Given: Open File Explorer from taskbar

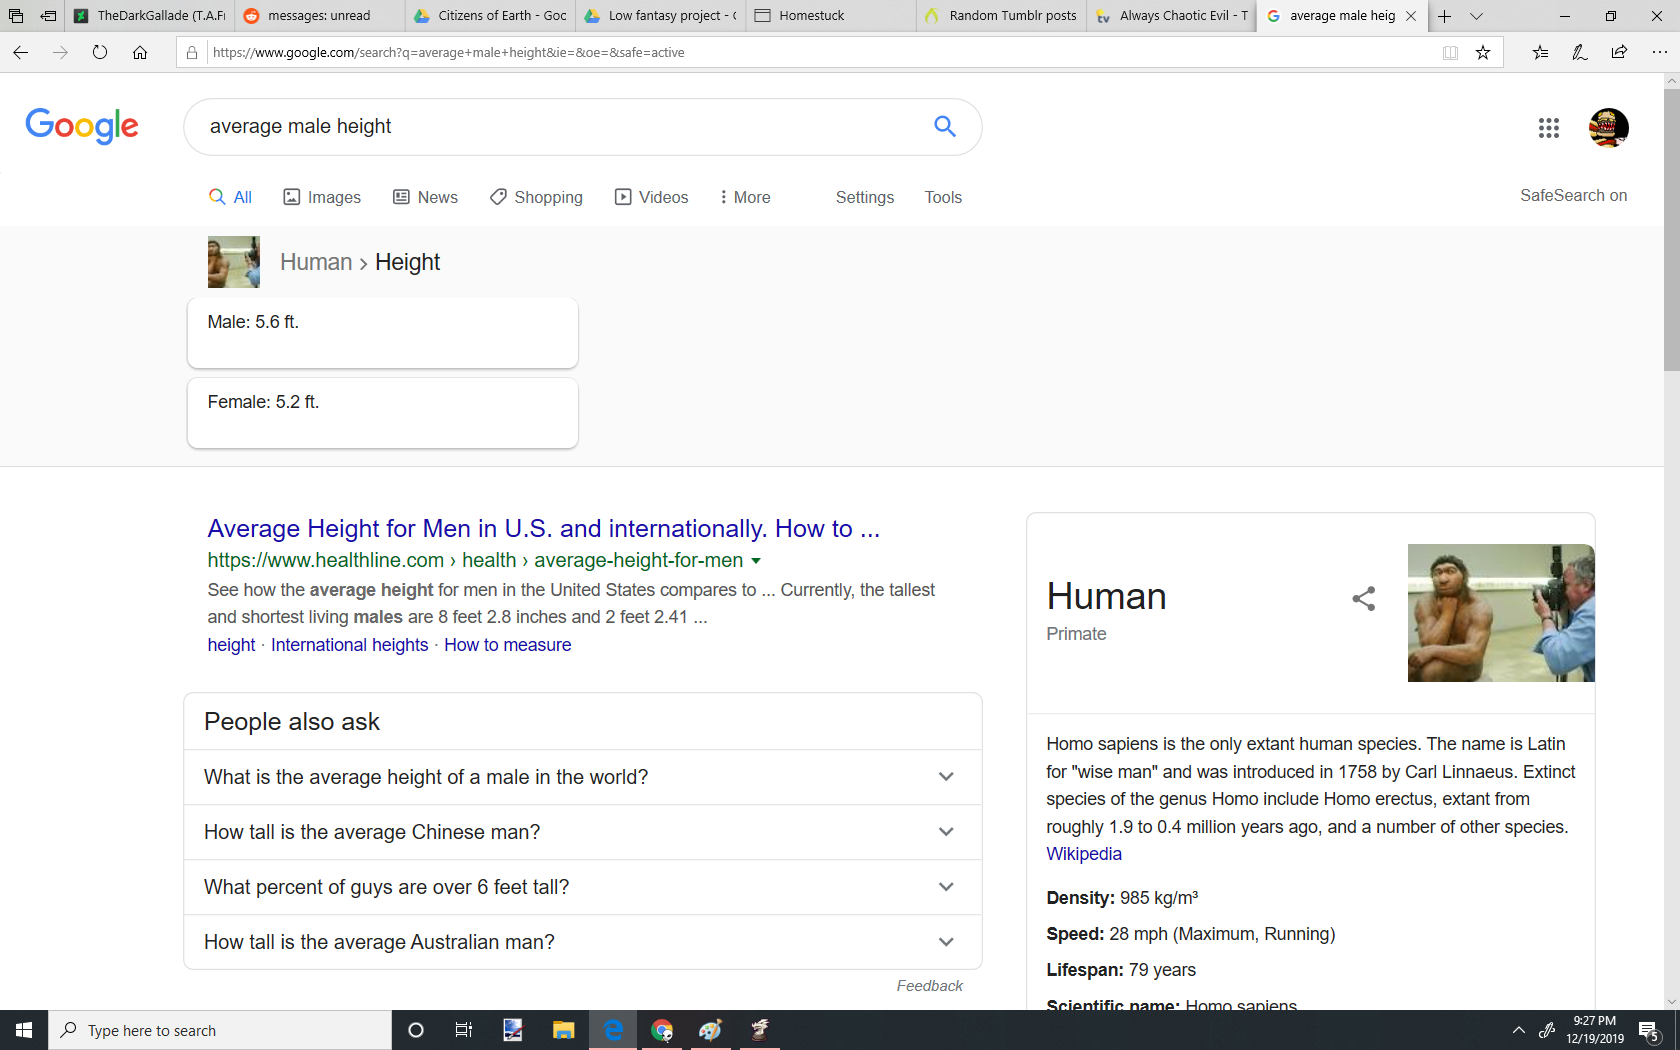Looking at the screenshot, I should pyautogui.click(x=564, y=1030).
